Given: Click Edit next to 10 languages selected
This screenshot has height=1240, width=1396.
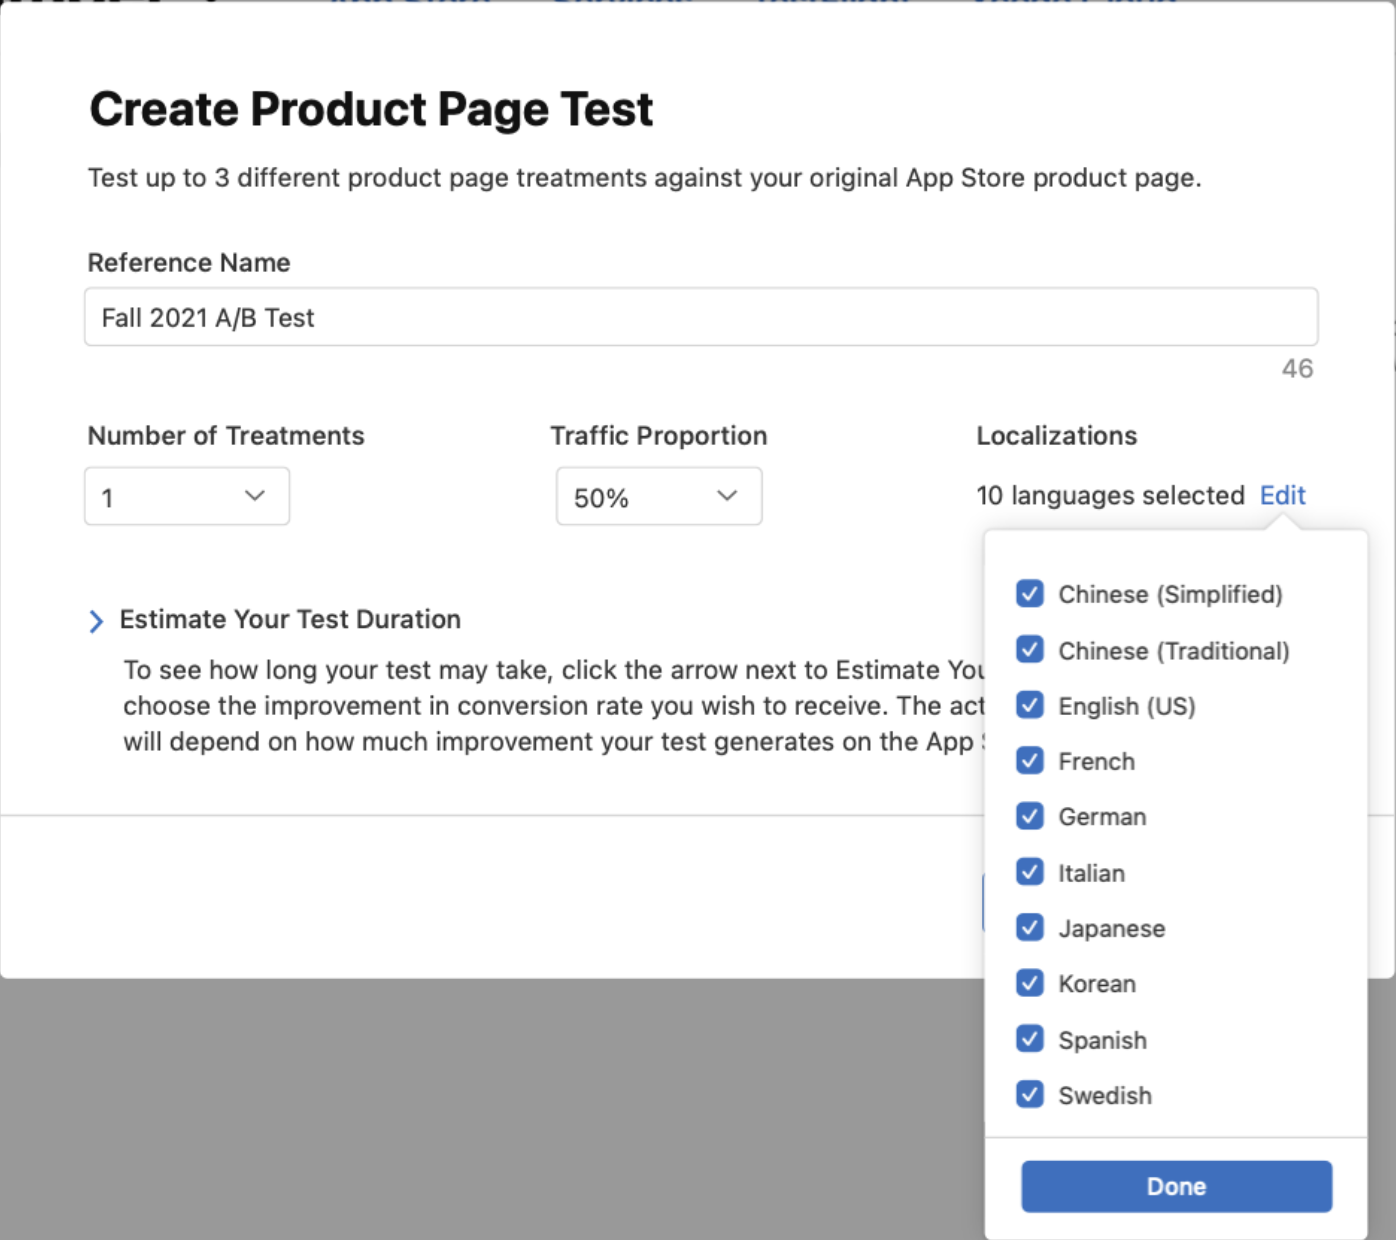Looking at the screenshot, I should coord(1282,495).
